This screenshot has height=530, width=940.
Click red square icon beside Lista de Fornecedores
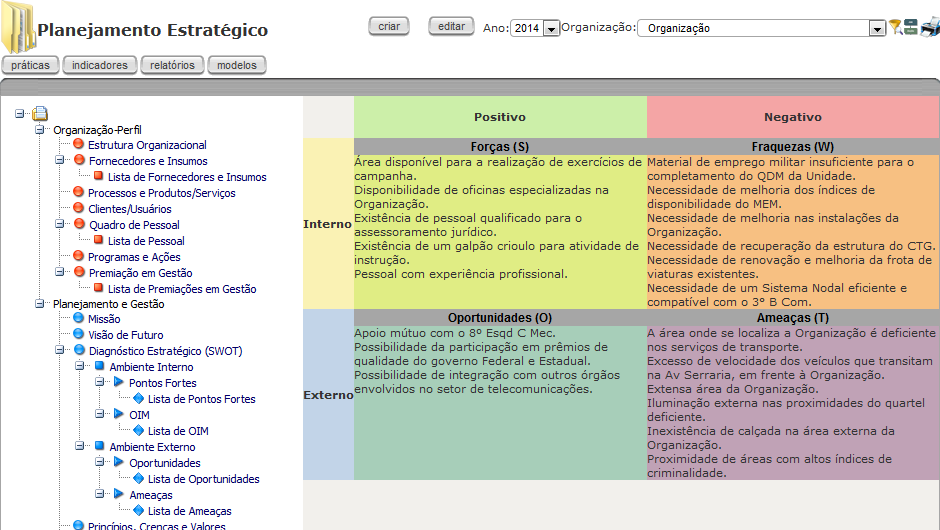[98, 176]
